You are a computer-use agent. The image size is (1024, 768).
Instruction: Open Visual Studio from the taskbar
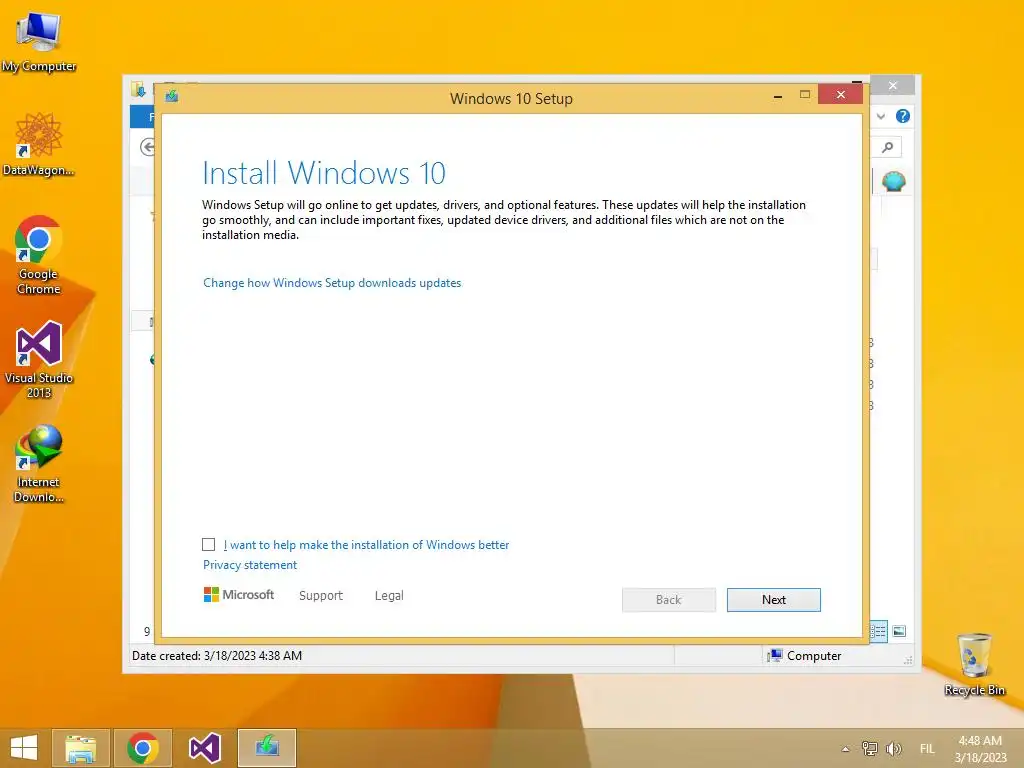(x=204, y=748)
